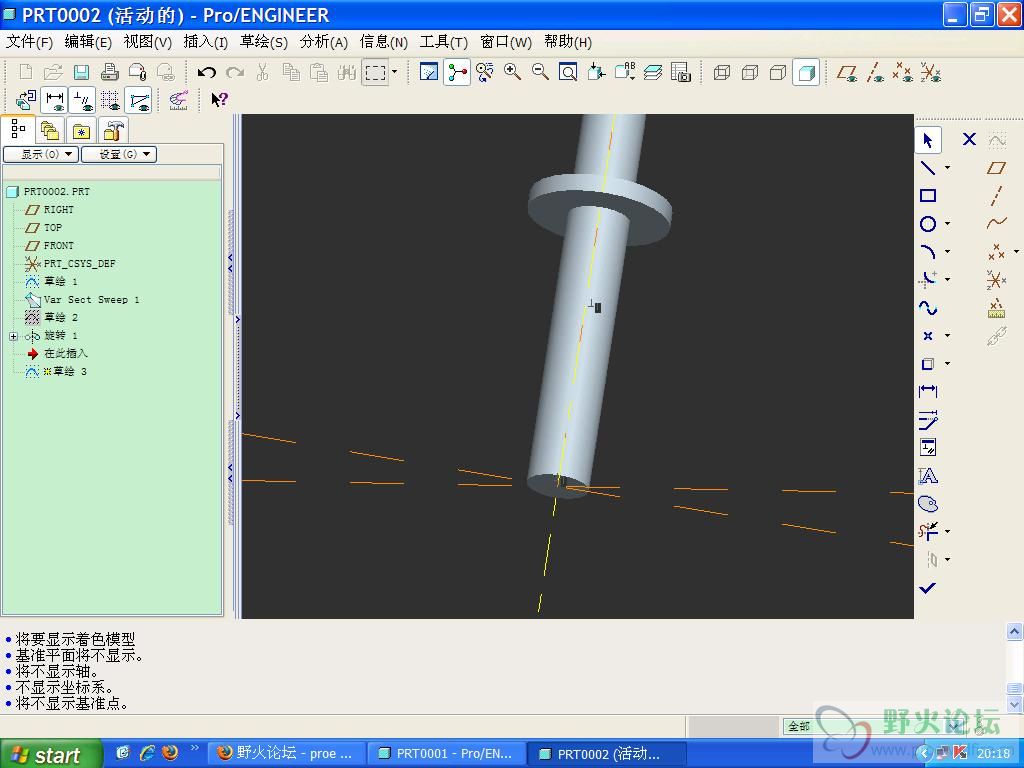Open the 显示(O) dropdown in model tree
Viewport: 1024px width, 768px height.
point(41,154)
